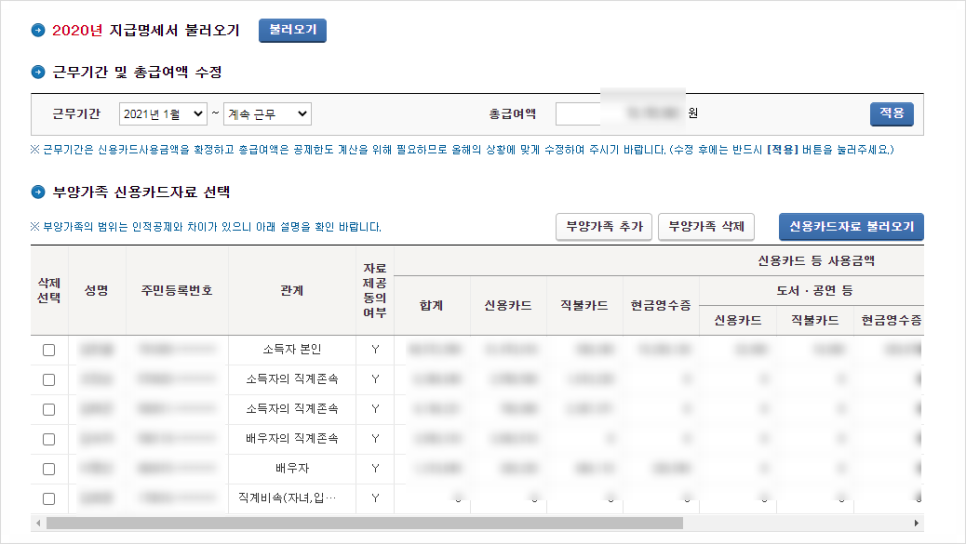966x544 pixels.
Task: Click the 합계 column header
Action: click(x=431, y=306)
